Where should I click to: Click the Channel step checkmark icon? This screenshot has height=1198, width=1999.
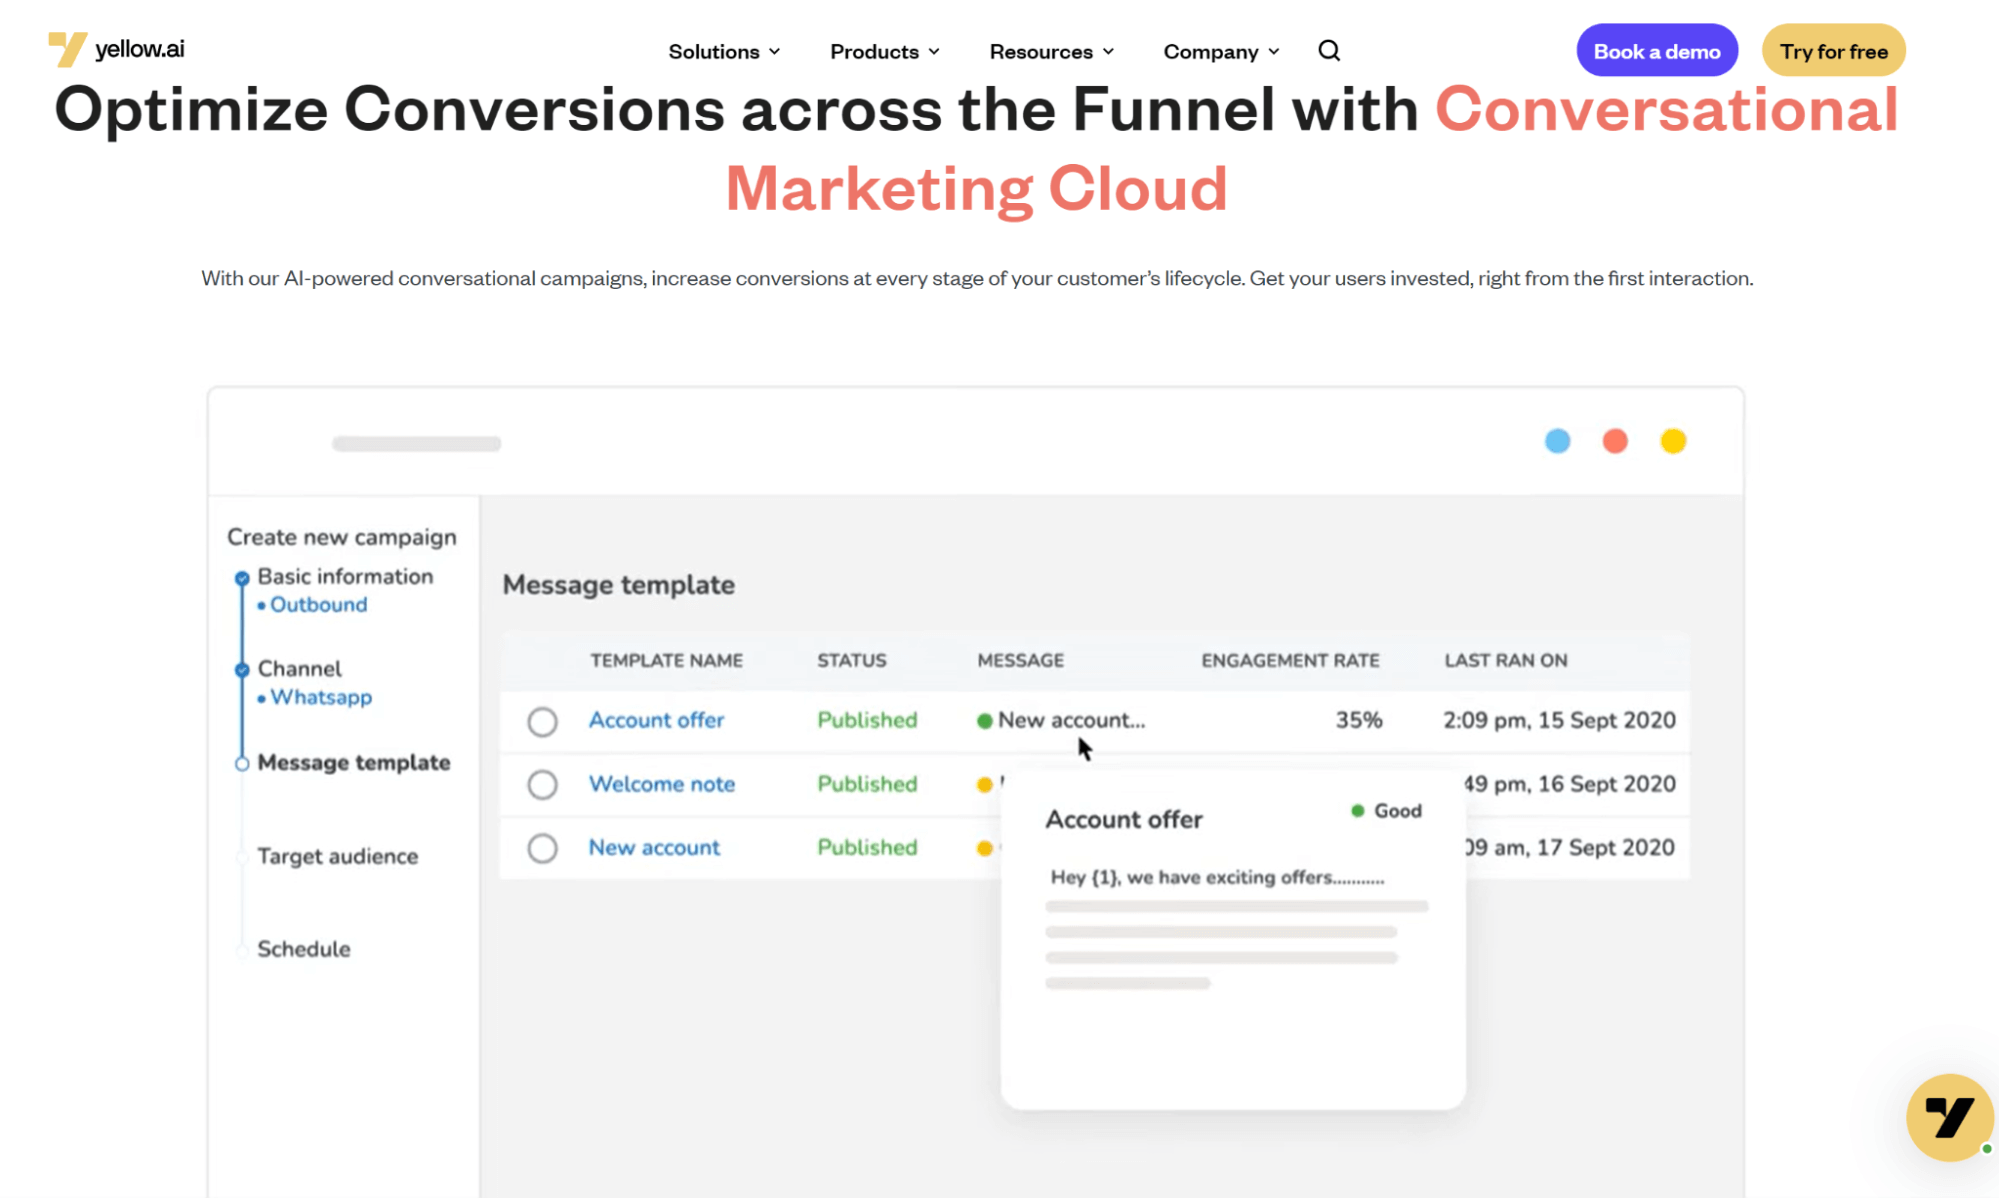pyautogui.click(x=242, y=670)
